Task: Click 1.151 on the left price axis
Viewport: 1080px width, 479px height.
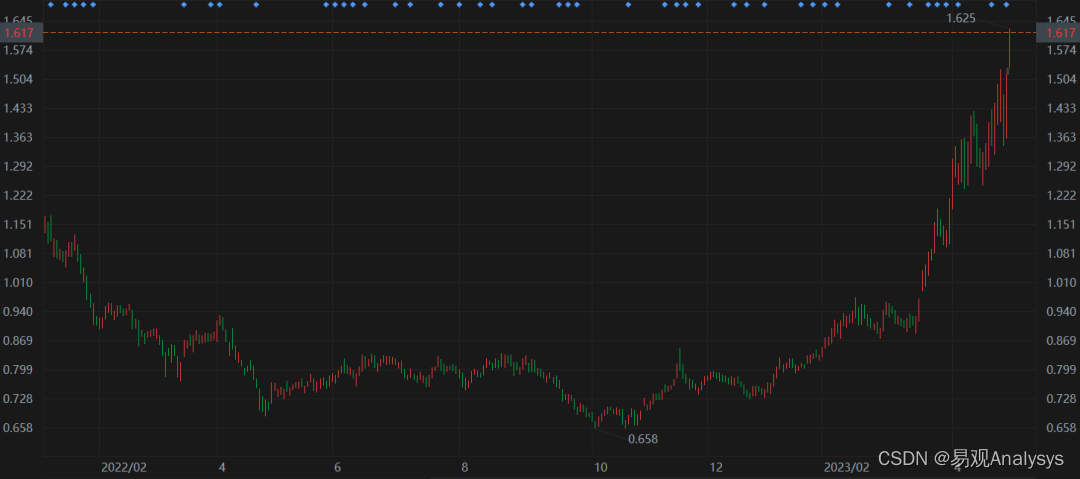Action: point(19,224)
